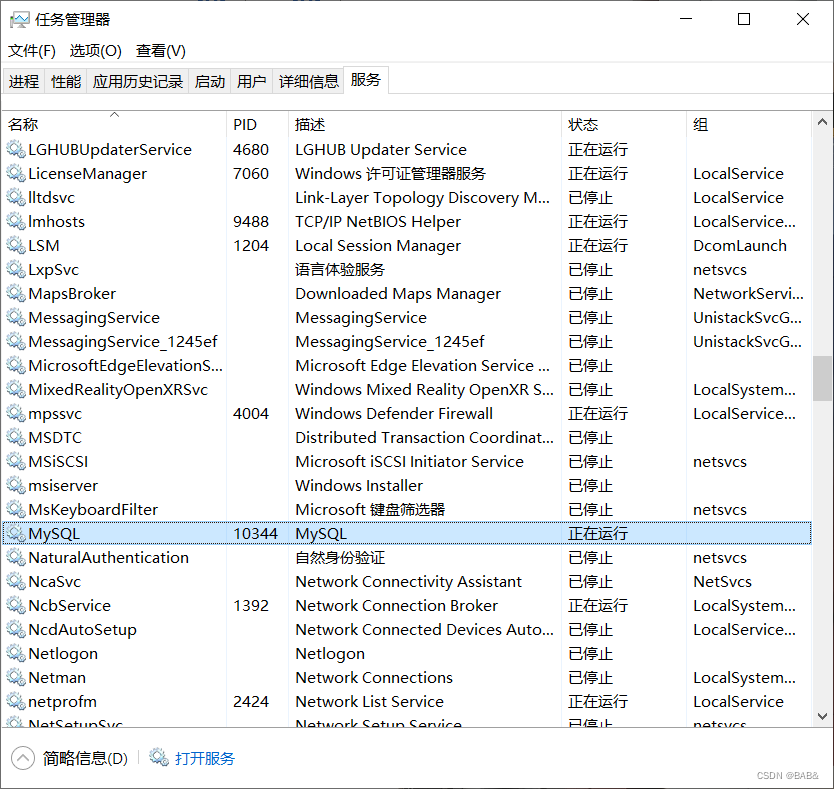Switch to the 性能 tab
834x789 pixels.
pos(66,81)
